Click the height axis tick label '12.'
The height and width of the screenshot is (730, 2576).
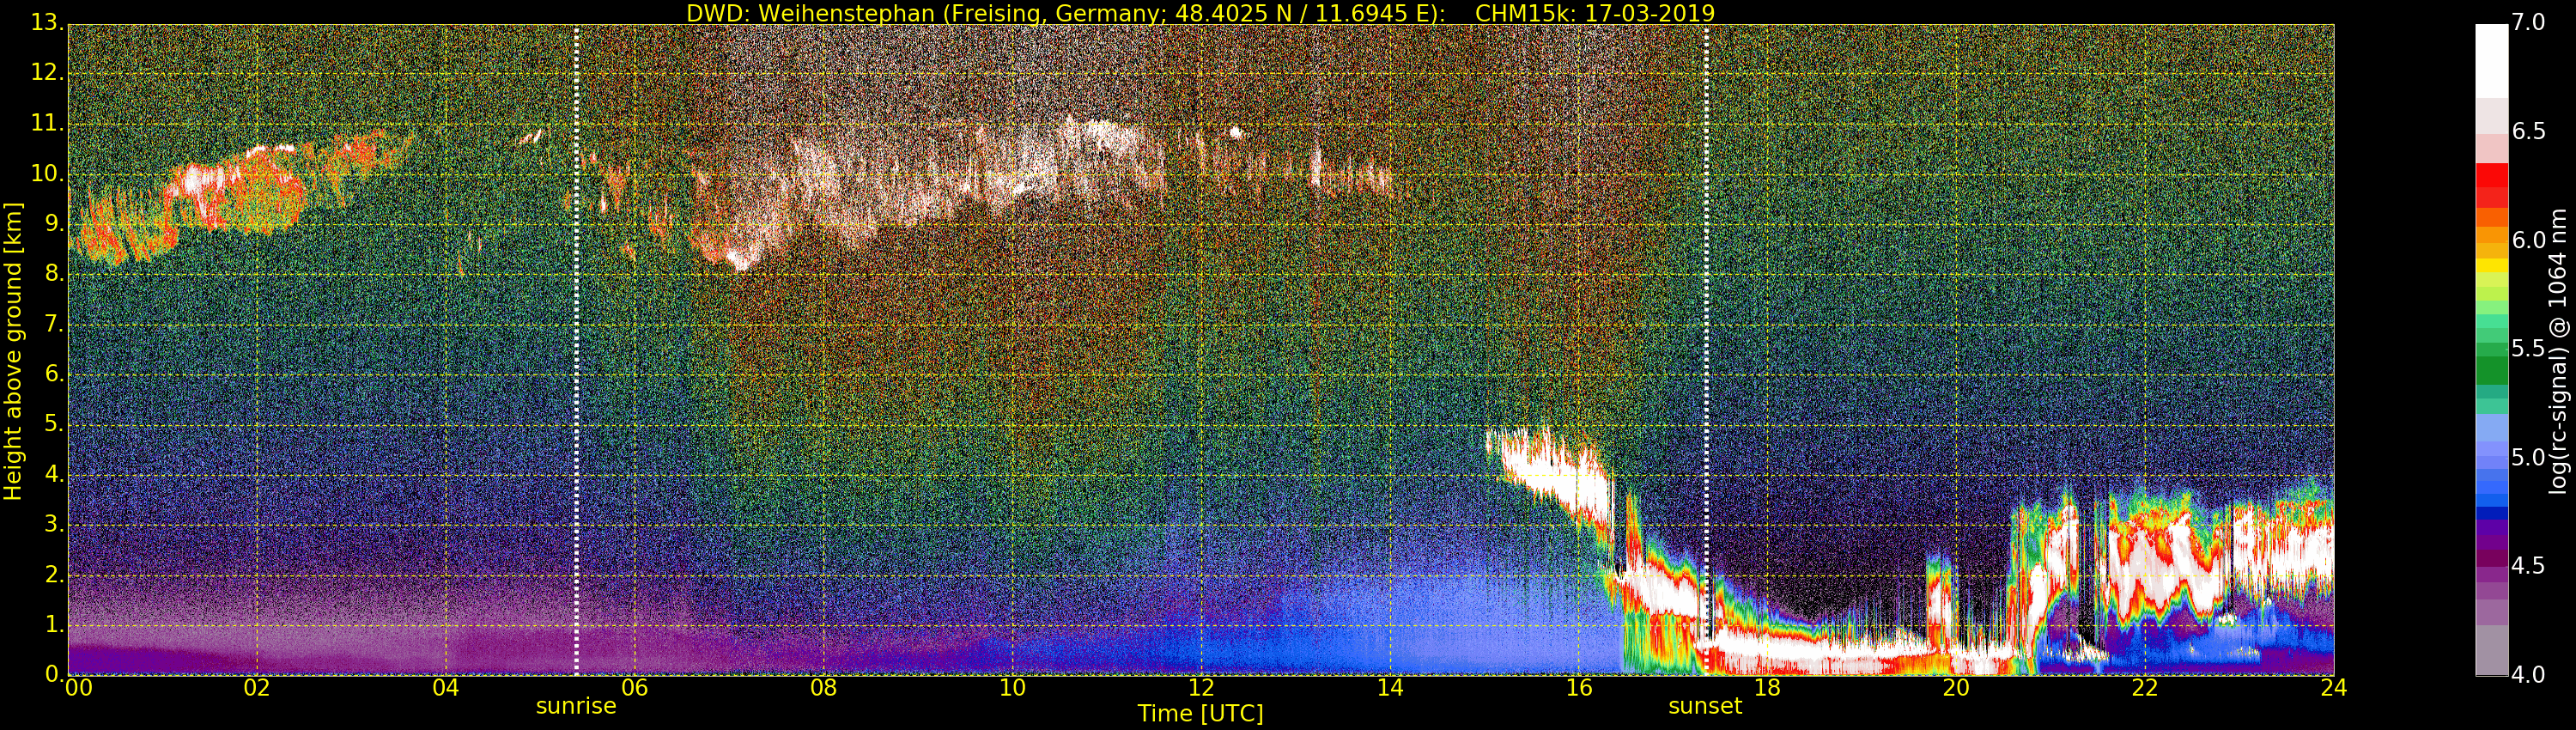click(x=46, y=73)
